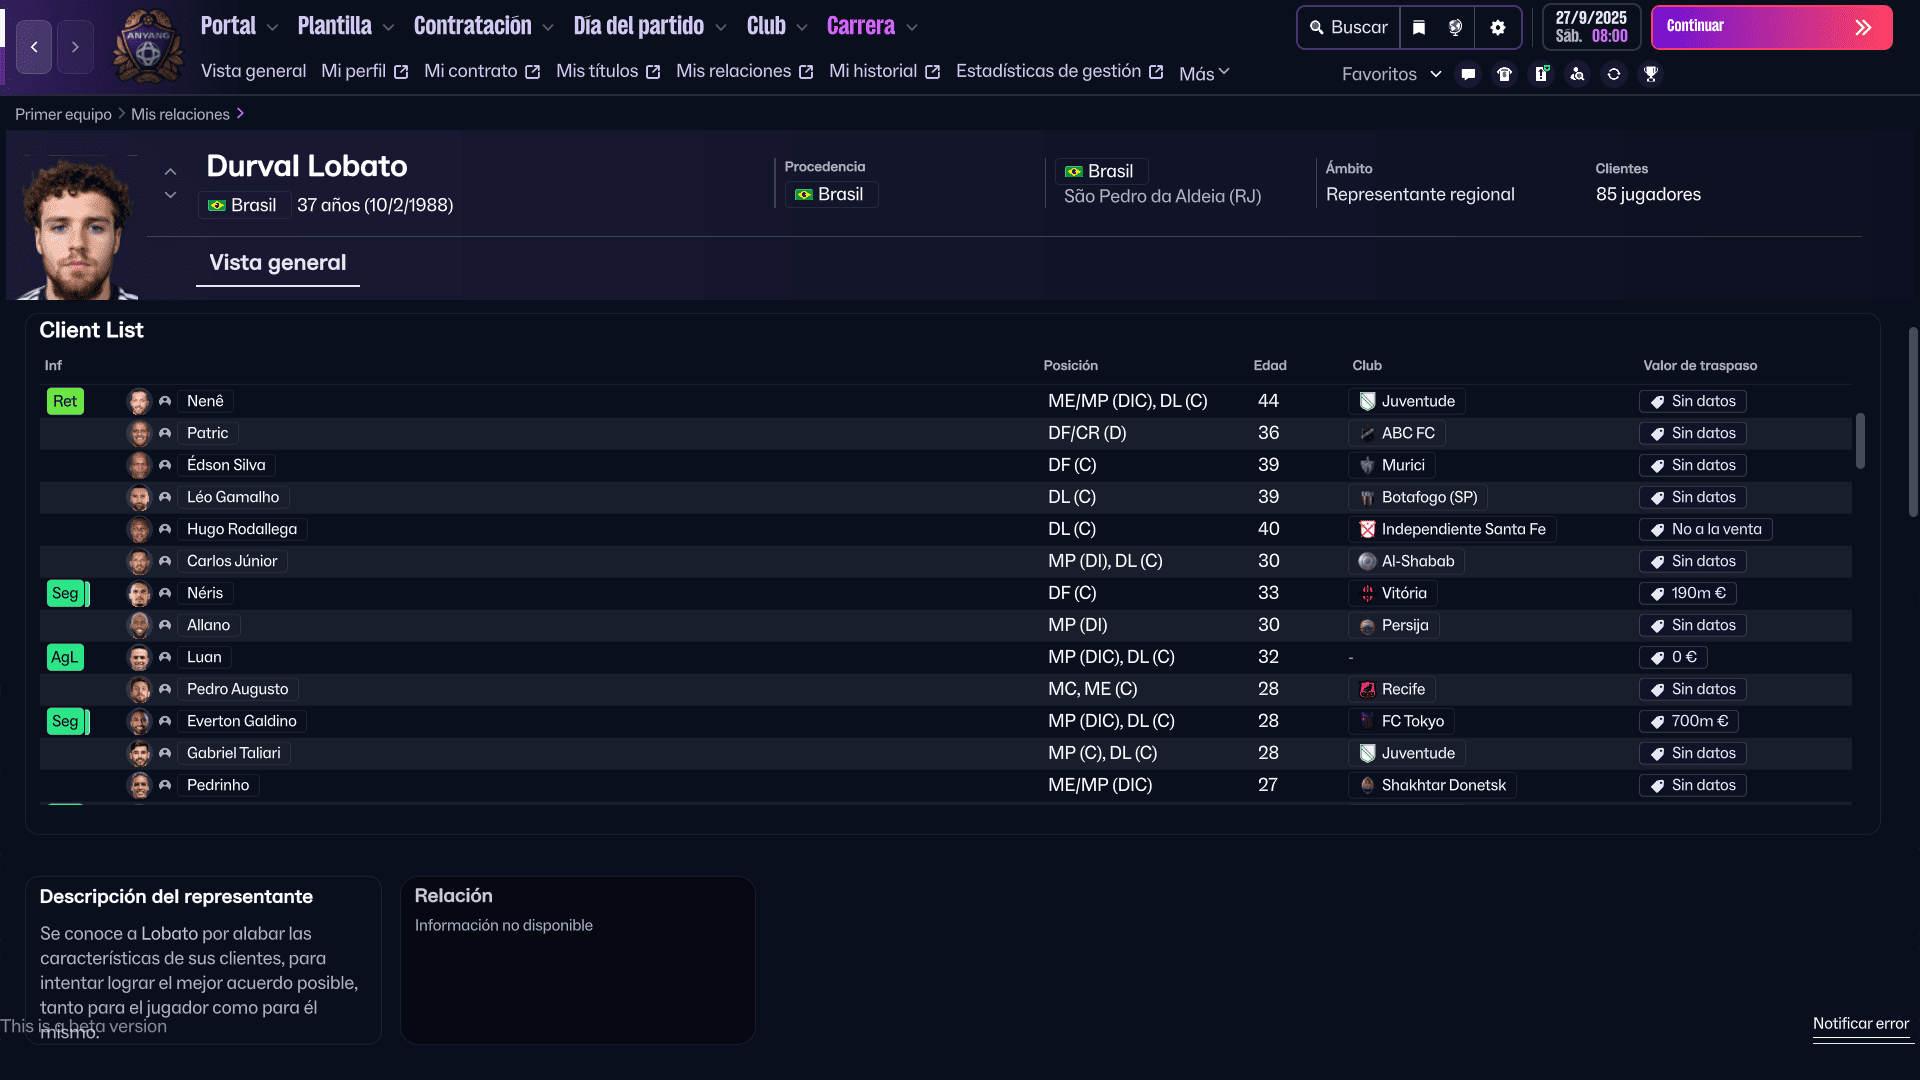Click the scouting search person icon

(x=1577, y=74)
